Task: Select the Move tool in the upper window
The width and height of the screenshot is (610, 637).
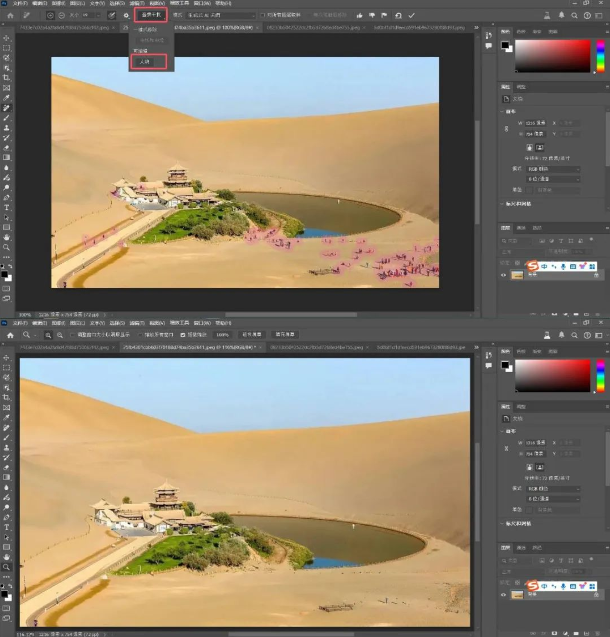Action: tap(6, 38)
